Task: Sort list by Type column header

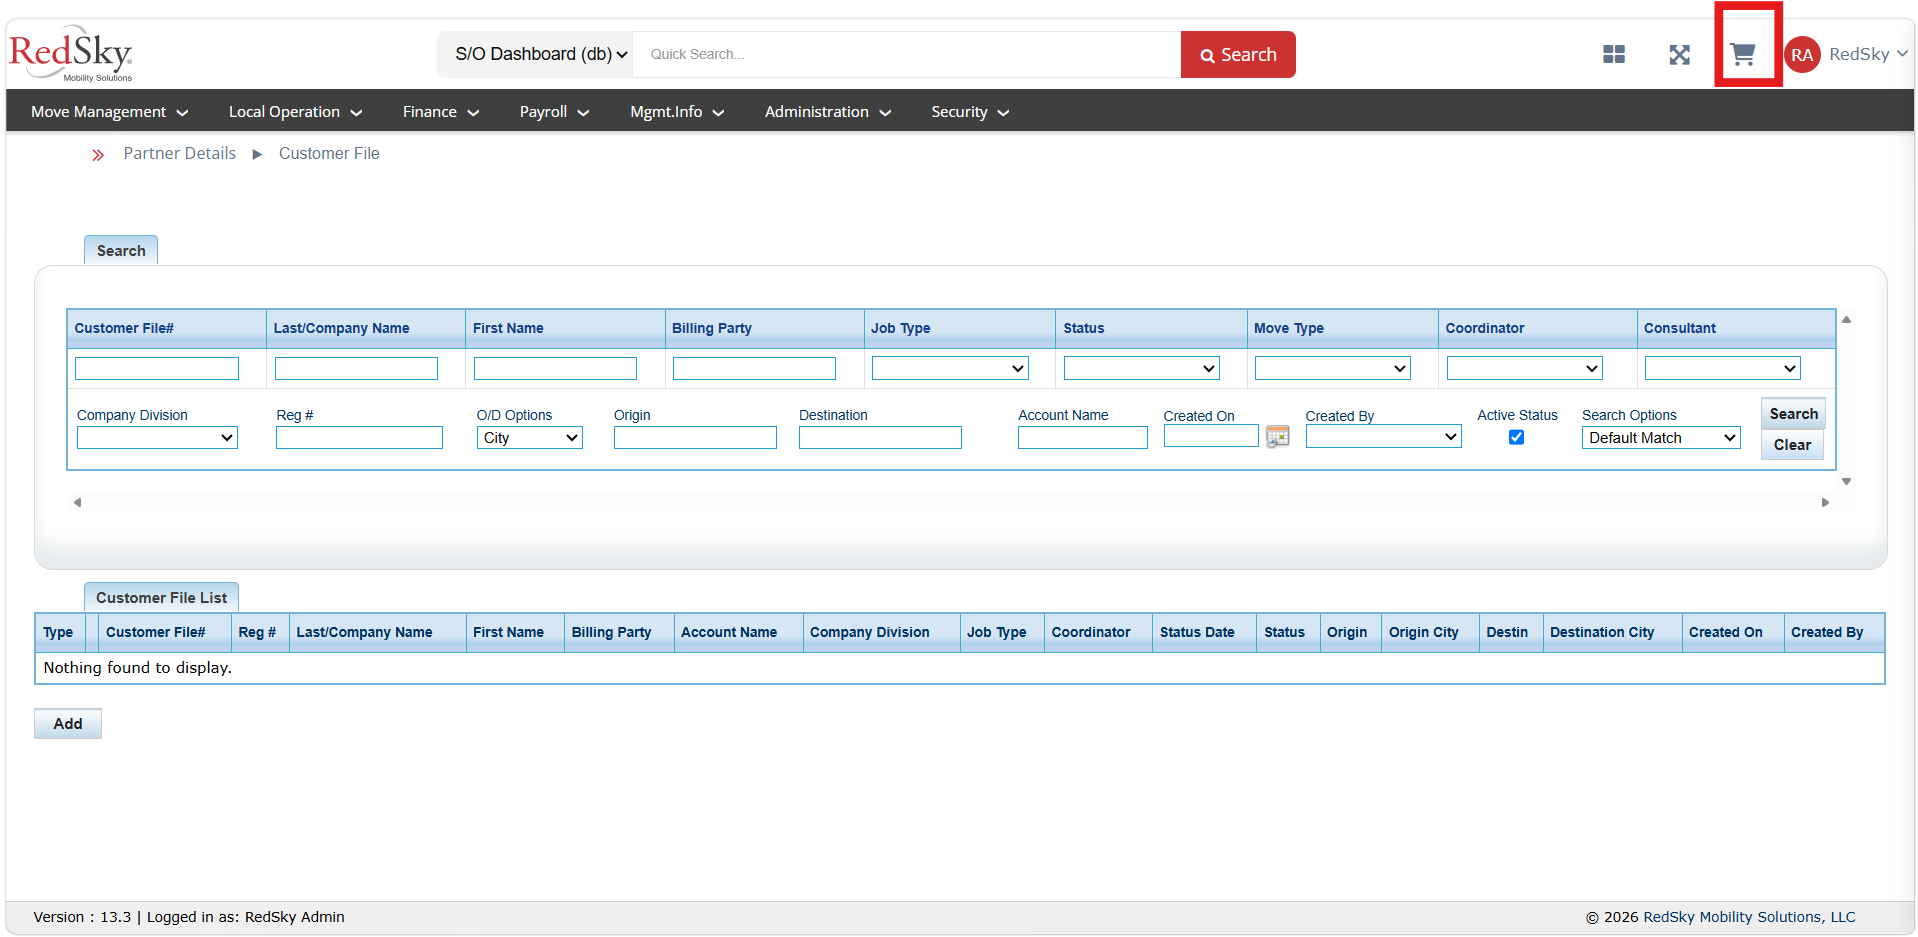Action: 58,632
